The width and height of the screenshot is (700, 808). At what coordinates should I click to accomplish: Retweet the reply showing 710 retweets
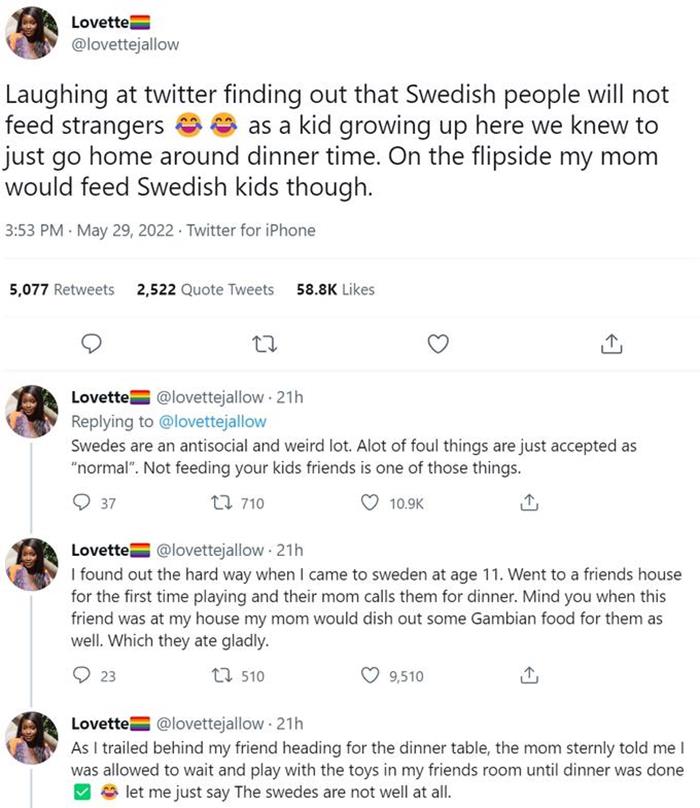coord(224,504)
